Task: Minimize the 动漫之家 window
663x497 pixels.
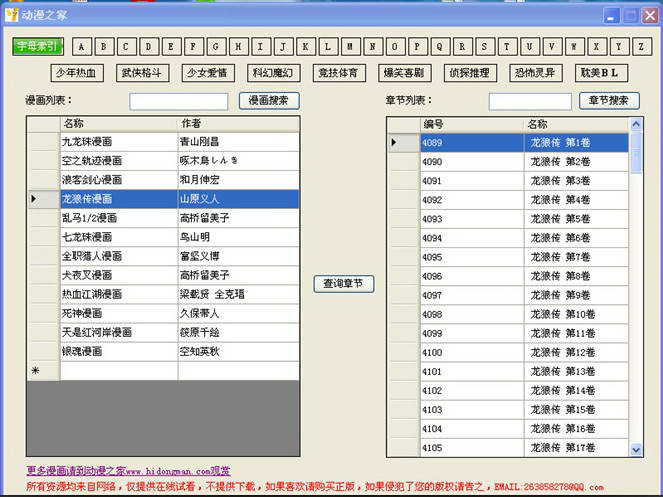Action: click(610, 16)
